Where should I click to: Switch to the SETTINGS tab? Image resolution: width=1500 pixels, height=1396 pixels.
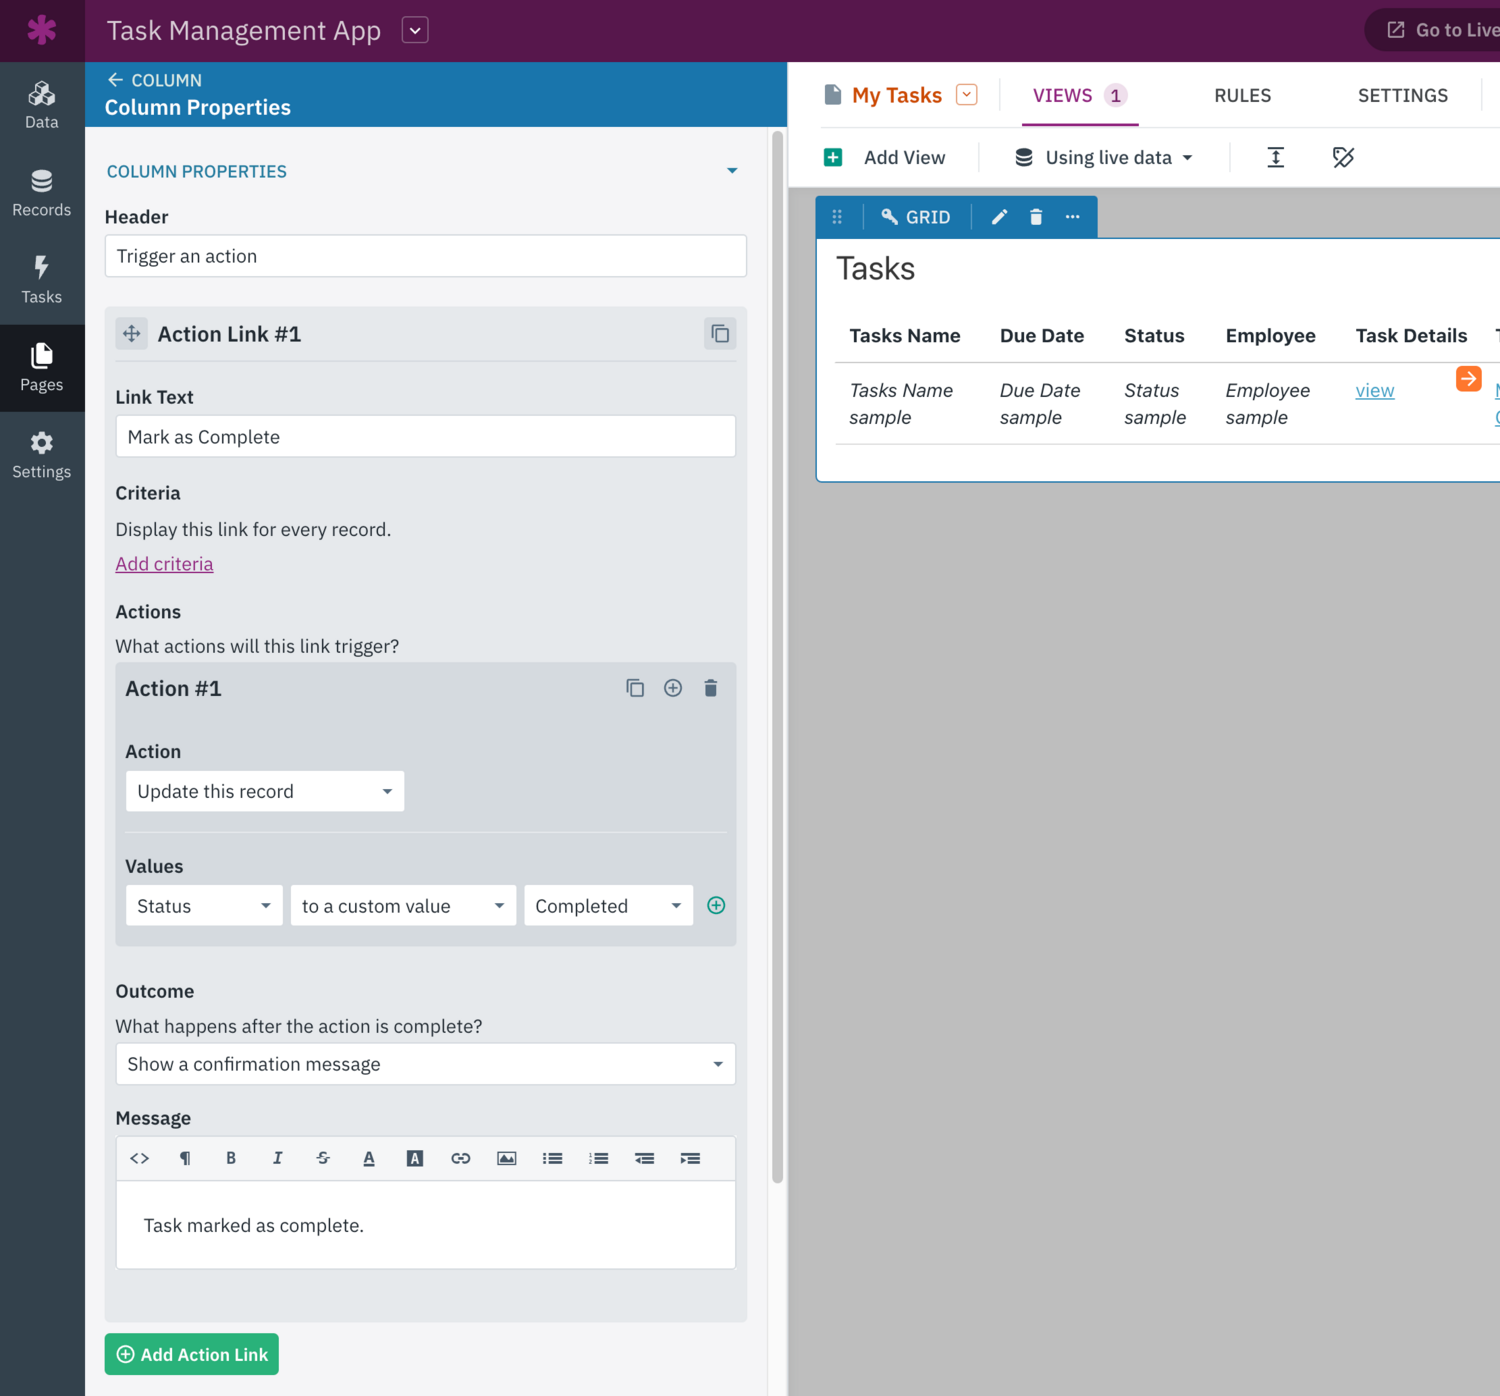pos(1402,95)
